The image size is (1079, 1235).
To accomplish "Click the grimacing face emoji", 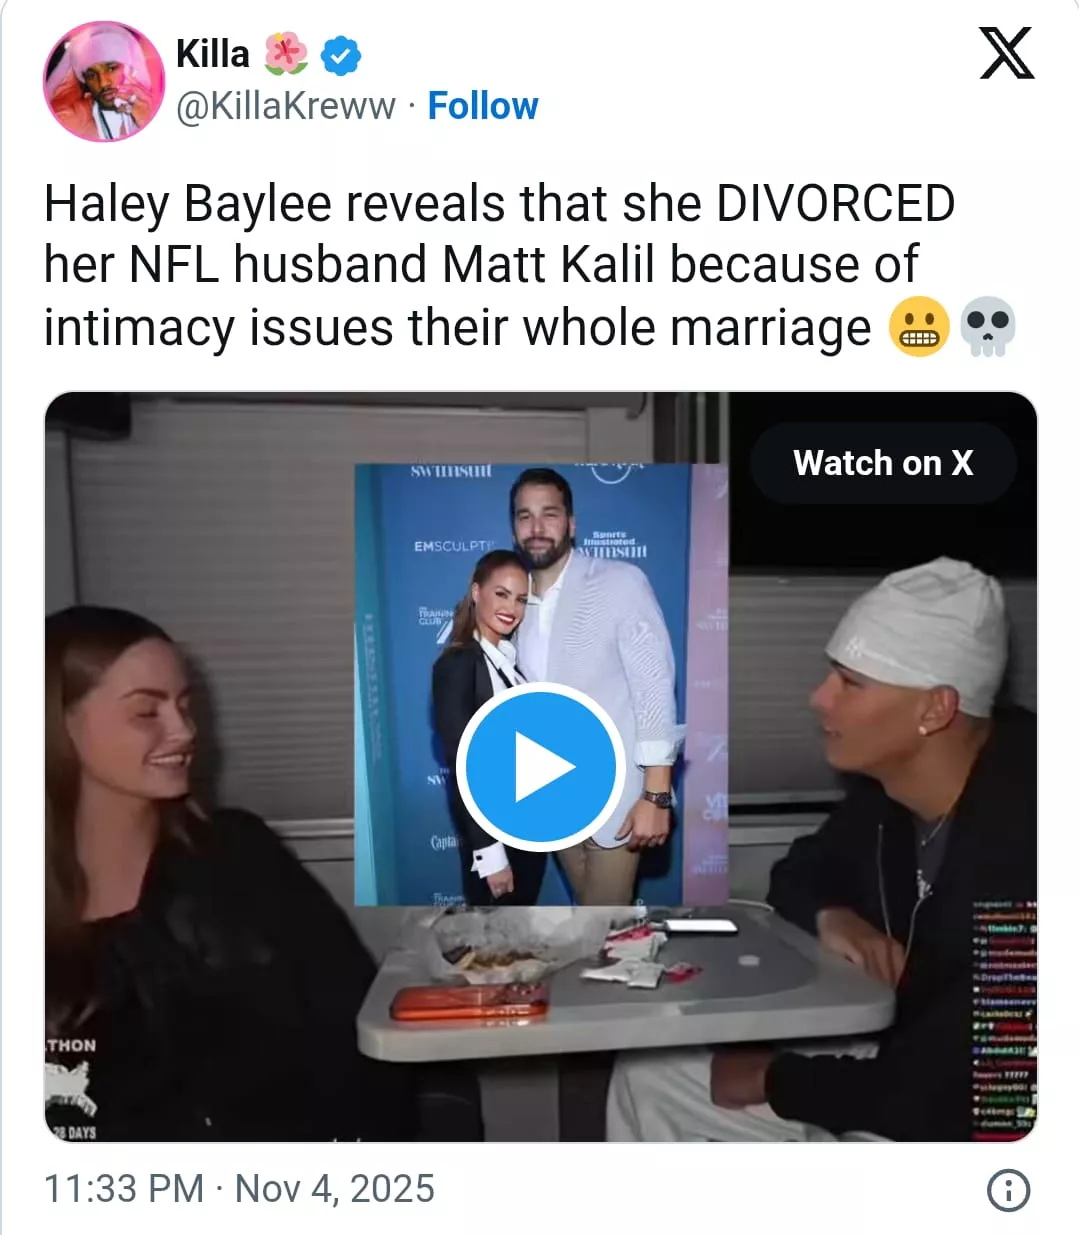I will [919, 328].
